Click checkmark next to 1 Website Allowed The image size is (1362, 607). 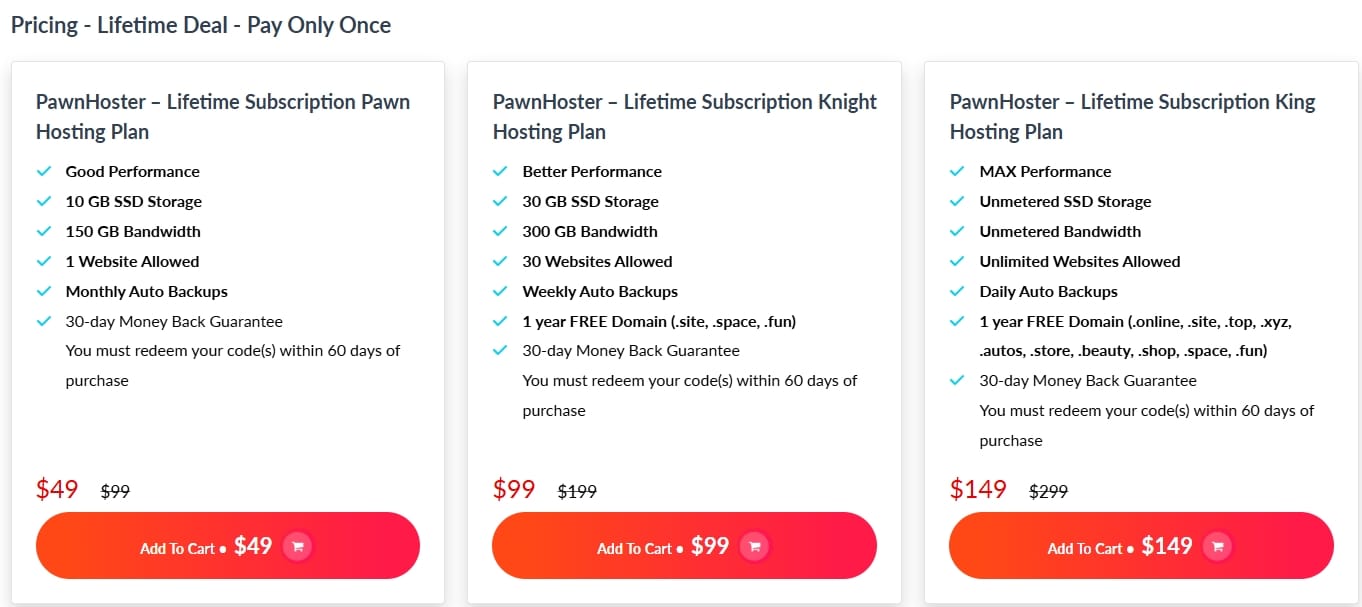click(x=44, y=261)
